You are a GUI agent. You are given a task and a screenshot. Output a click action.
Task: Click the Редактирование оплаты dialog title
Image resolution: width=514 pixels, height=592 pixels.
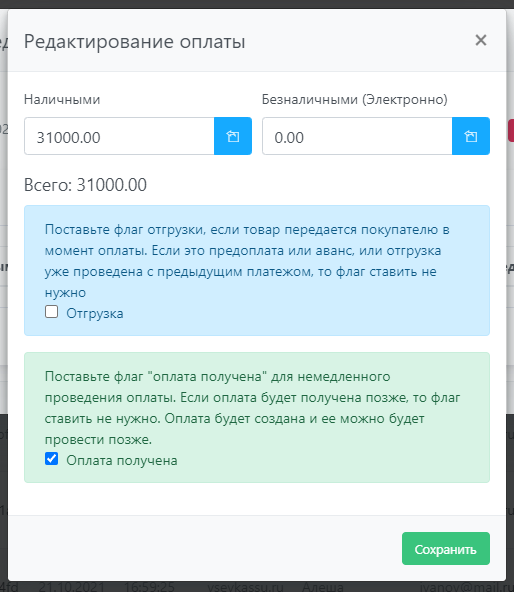point(134,41)
